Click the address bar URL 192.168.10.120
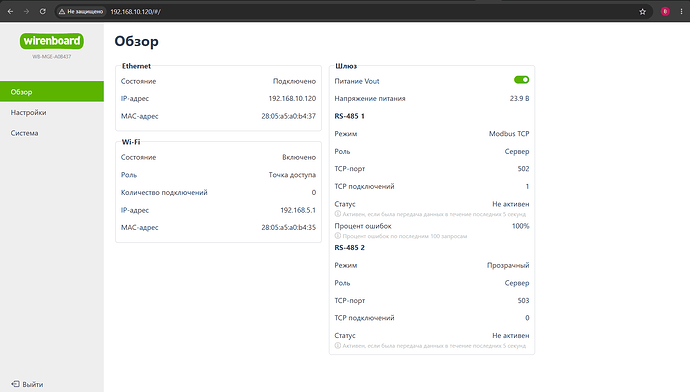Screen dimensions: 690x392 (x=136, y=11)
